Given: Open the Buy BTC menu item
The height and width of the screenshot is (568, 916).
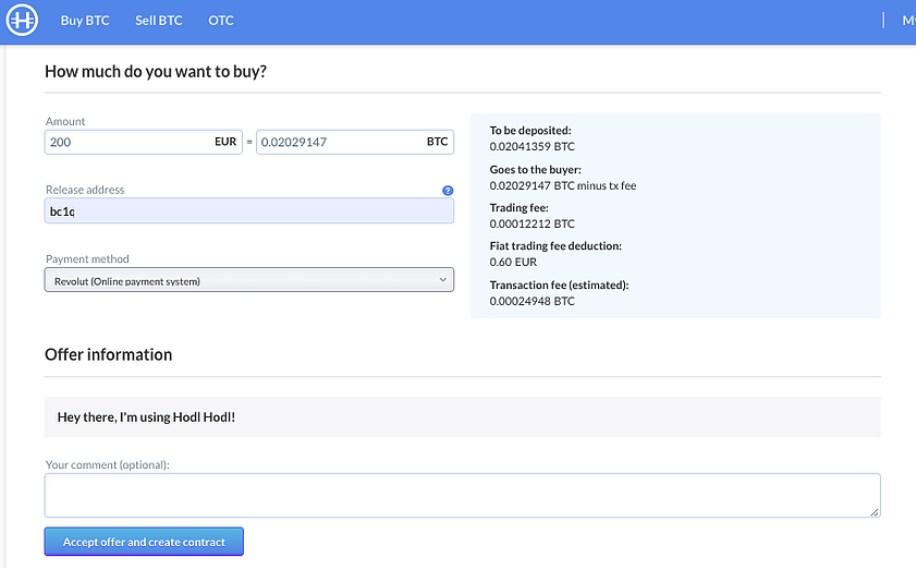Looking at the screenshot, I should pyautogui.click(x=85, y=20).
